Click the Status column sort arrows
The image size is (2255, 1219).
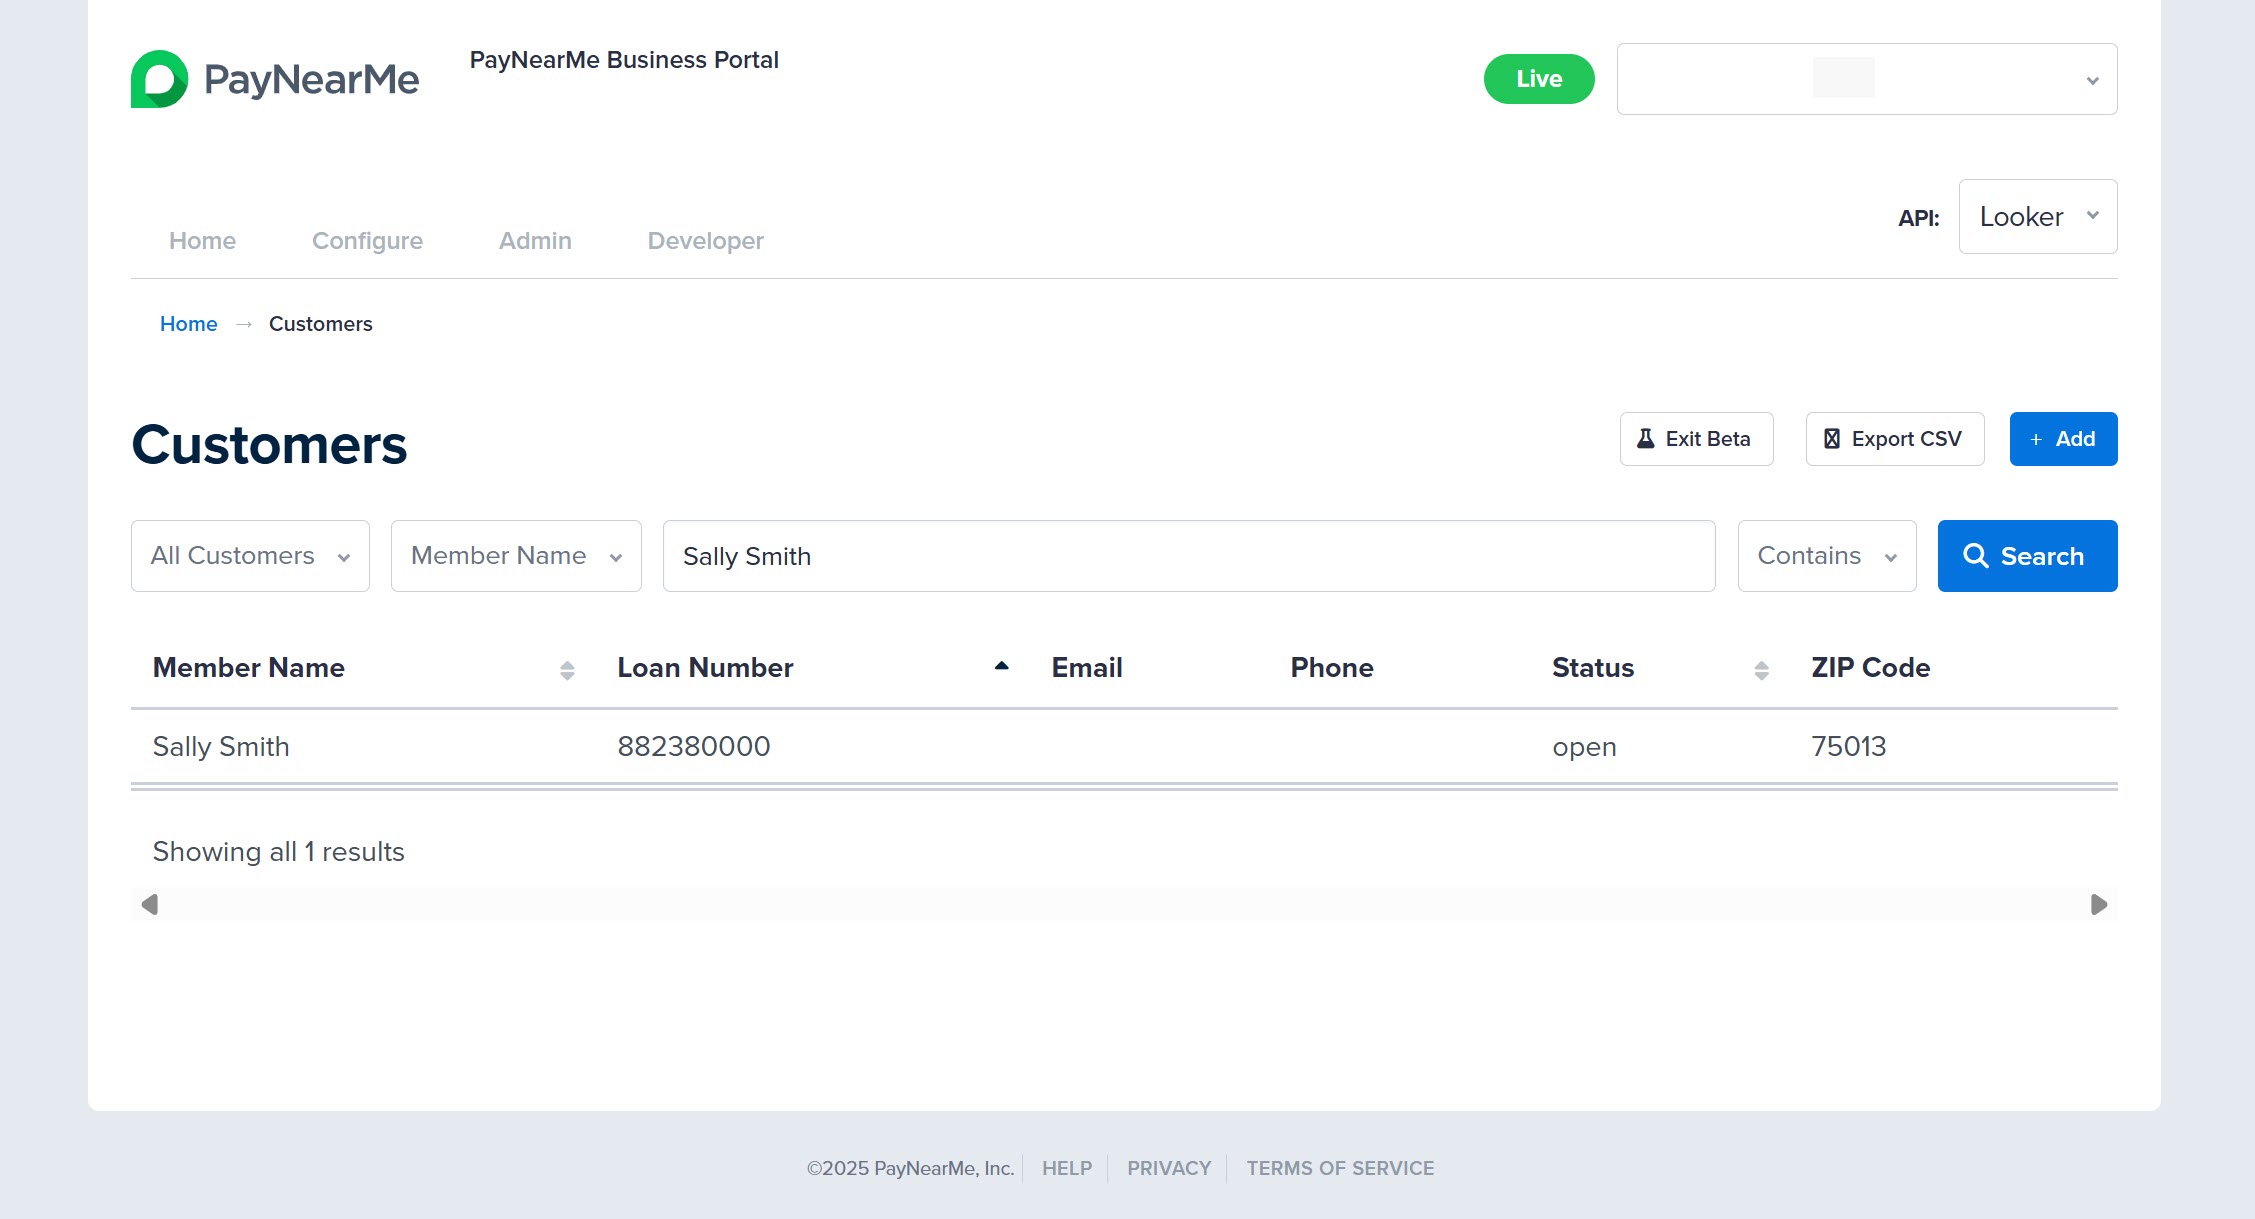tap(1761, 670)
